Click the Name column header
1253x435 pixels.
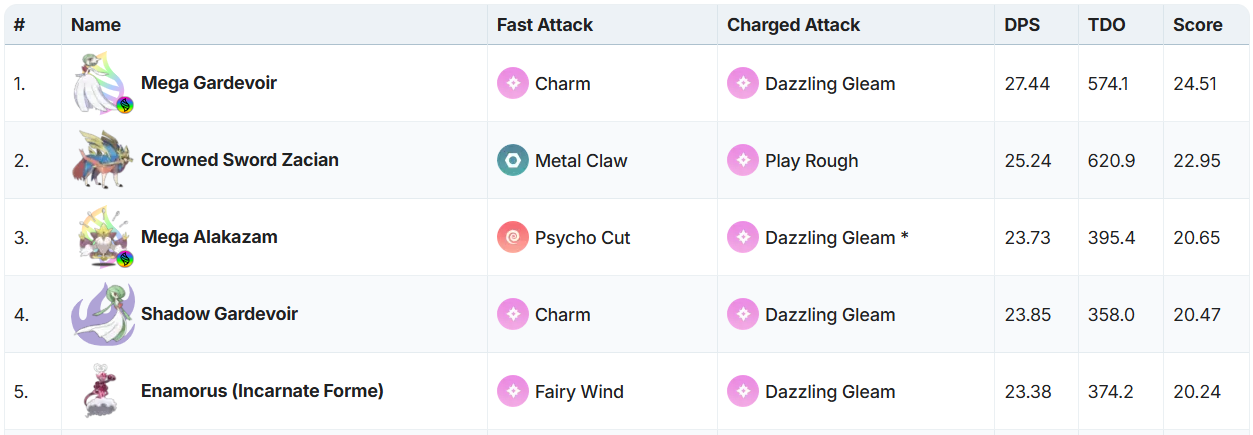(96, 25)
